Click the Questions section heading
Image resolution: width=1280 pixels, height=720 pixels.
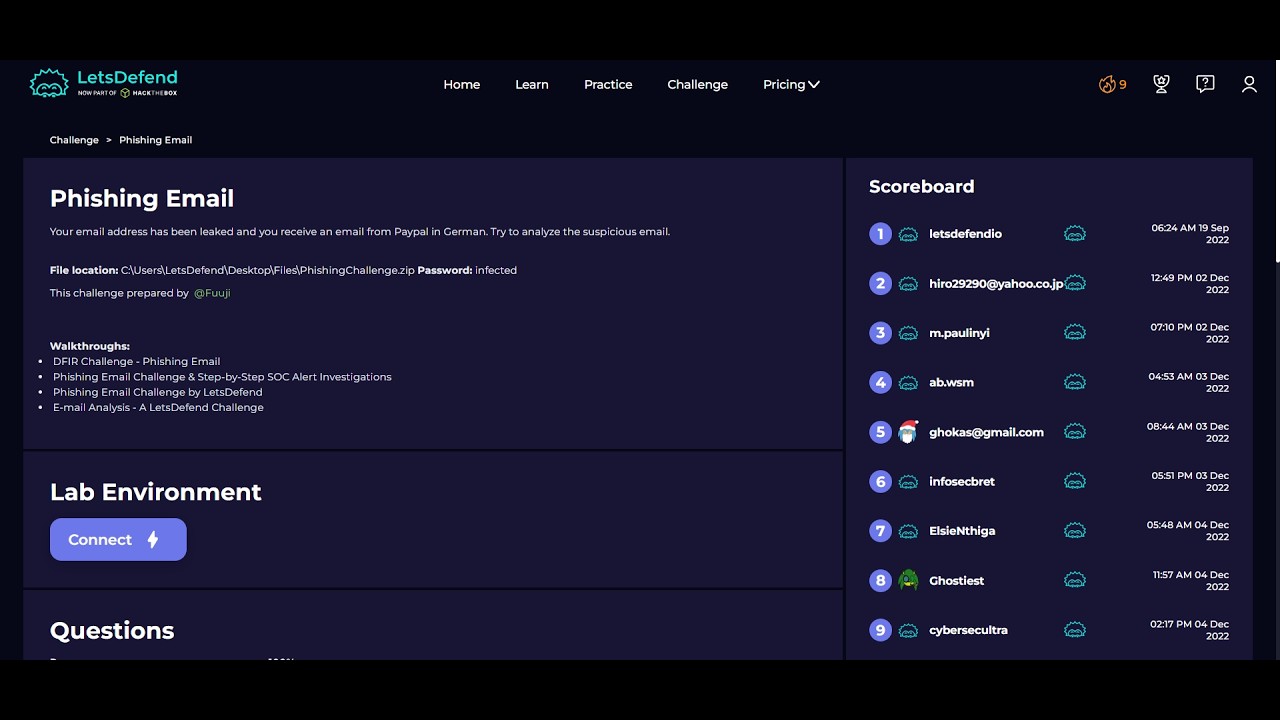(x=112, y=630)
